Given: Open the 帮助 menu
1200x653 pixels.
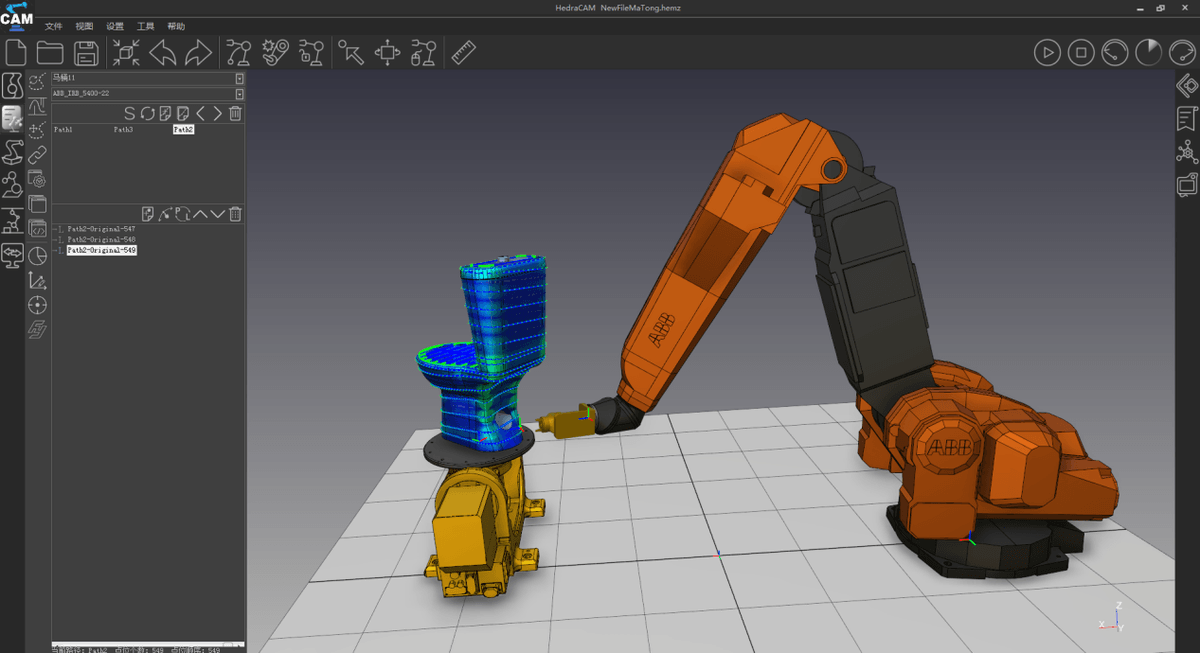Looking at the screenshot, I should 176,26.
